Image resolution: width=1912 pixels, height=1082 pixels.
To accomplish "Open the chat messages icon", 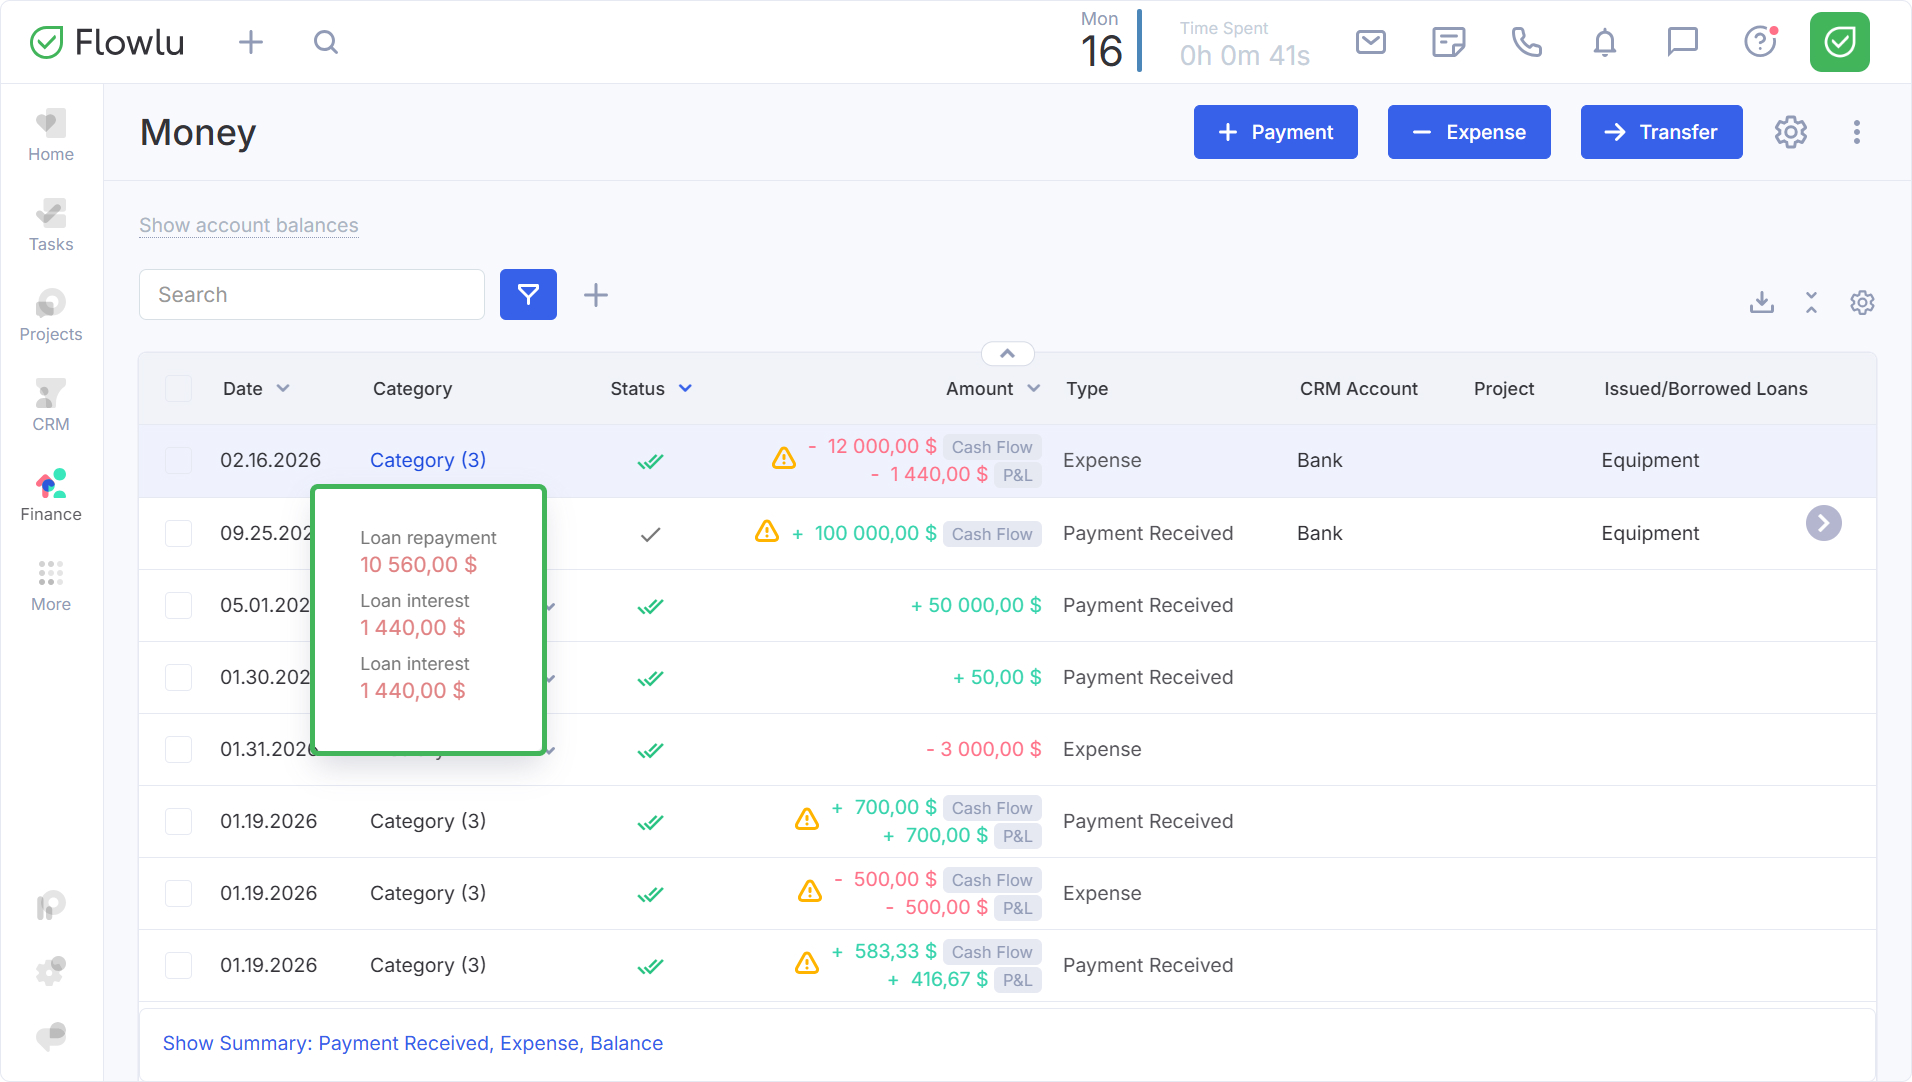I will tap(1682, 42).
